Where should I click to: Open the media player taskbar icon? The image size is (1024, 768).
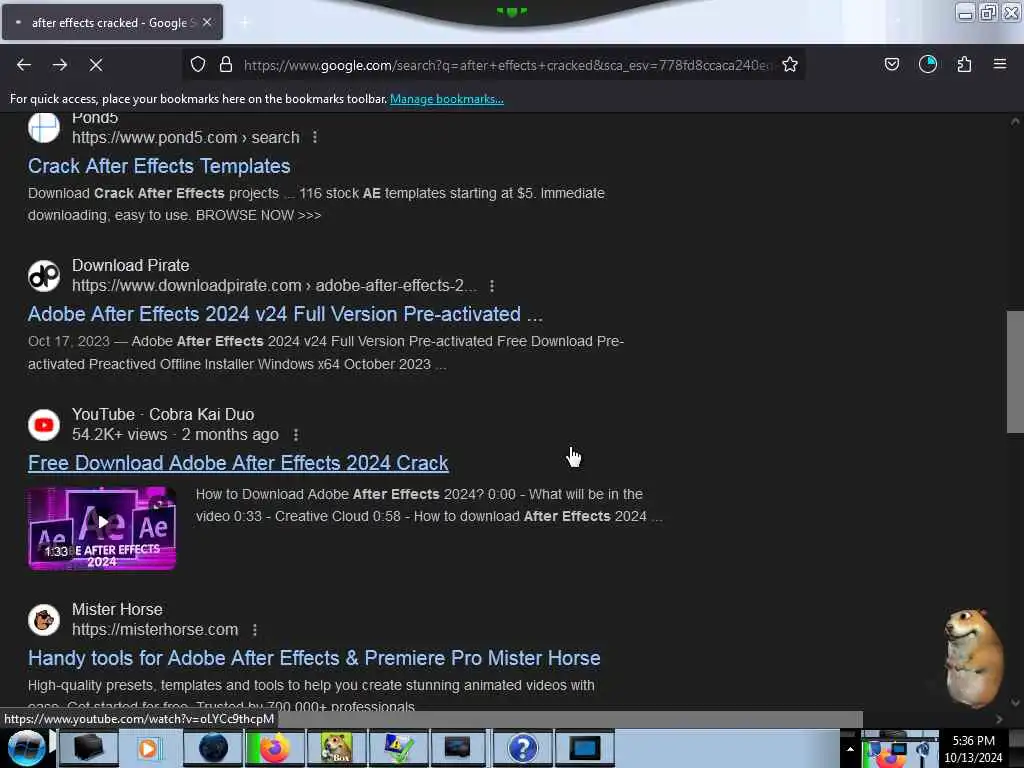149,748
